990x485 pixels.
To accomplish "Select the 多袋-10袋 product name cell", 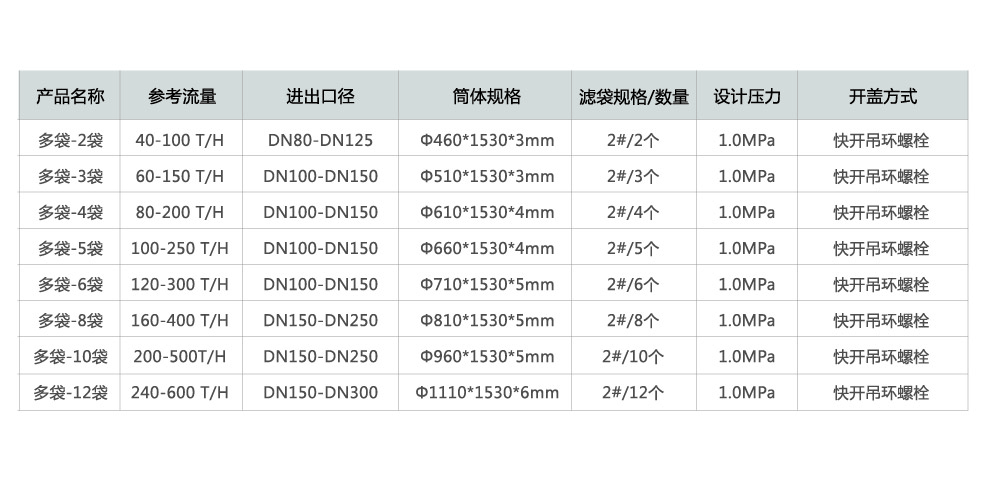I will click(70, 357).
